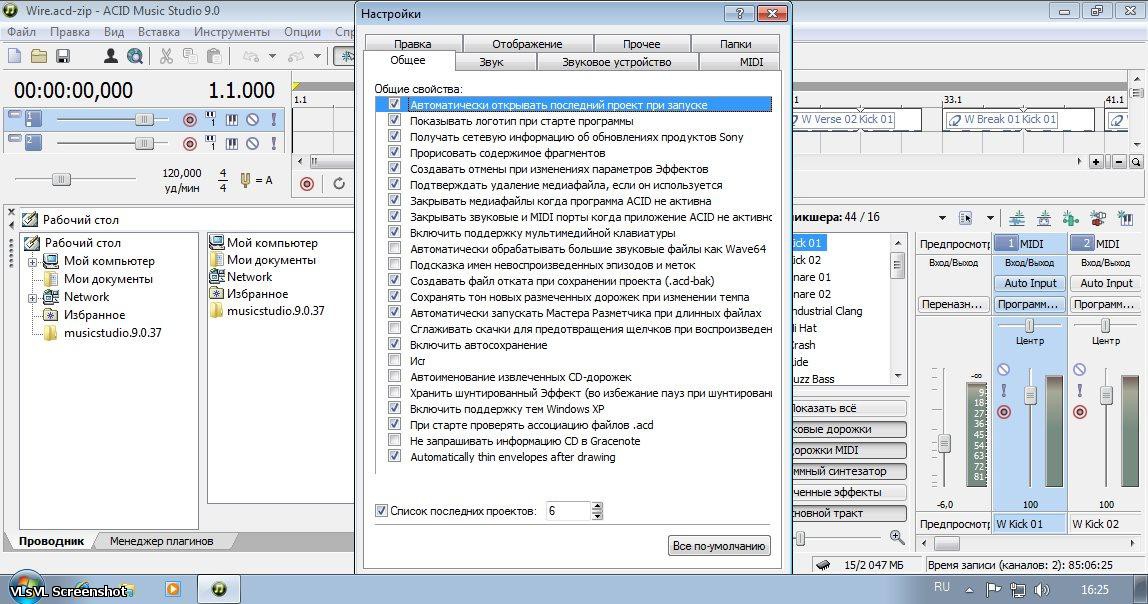This screenshot has height=604, width=1148.
Task: Mute track 2 with the circle-slash icon
Action: (253, 143)
